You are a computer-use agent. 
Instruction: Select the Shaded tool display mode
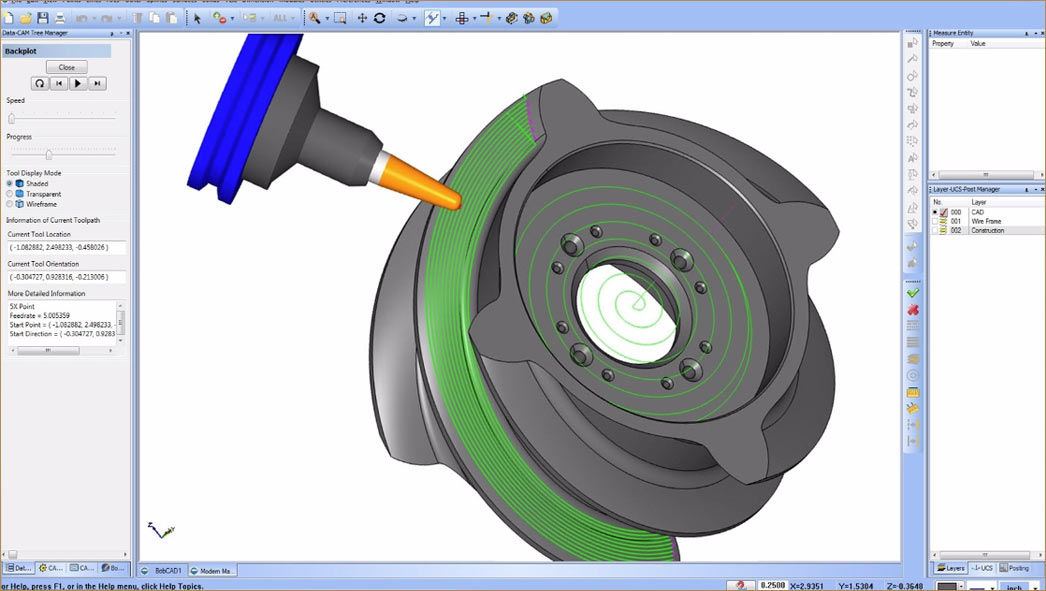pyautogui.click(x=9, y=183)
